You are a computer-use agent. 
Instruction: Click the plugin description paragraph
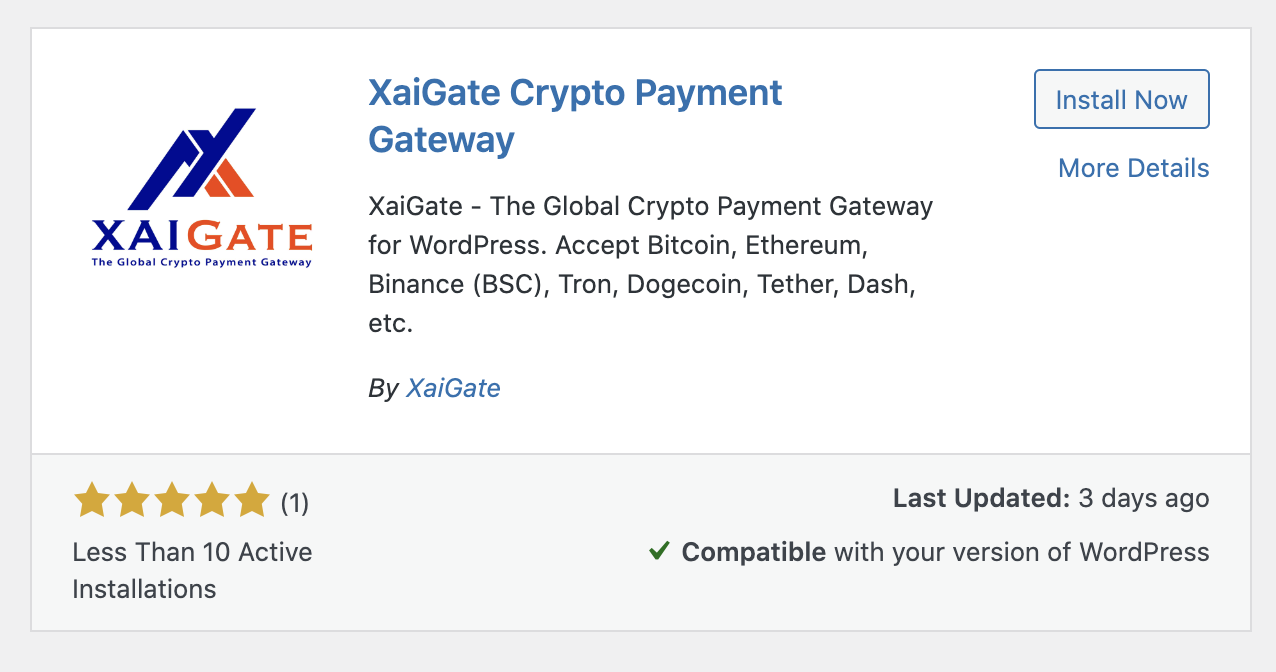[x=650, y=265]
